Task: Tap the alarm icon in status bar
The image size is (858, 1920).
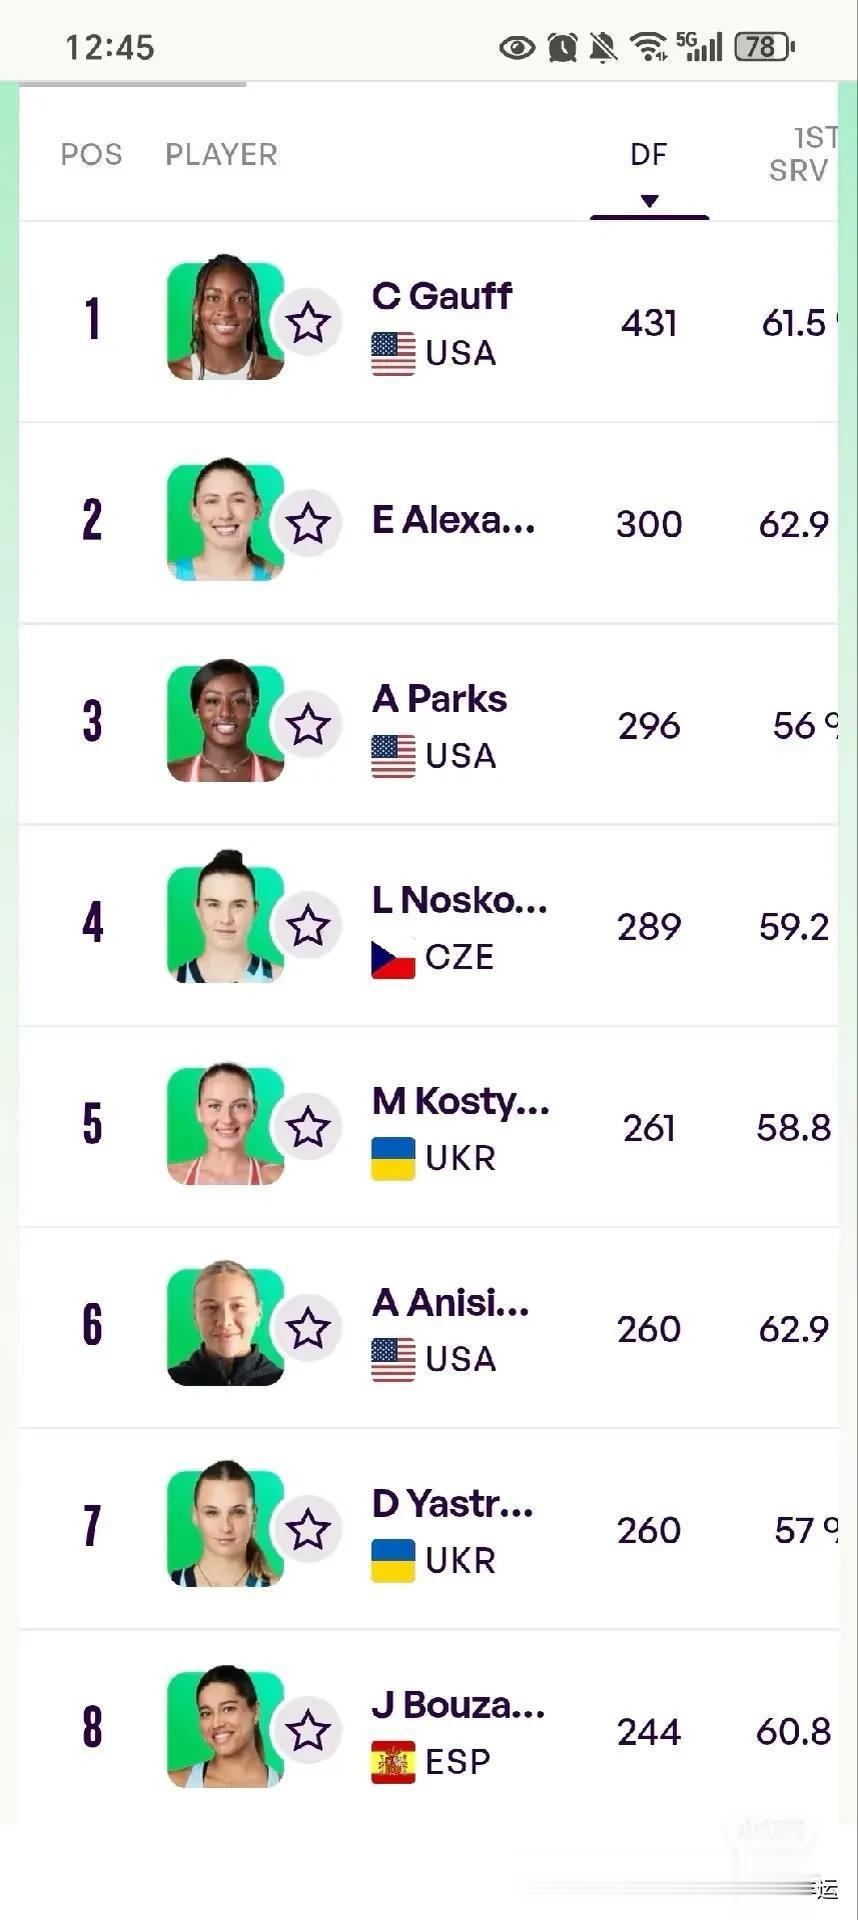Action: pos(563,47)
